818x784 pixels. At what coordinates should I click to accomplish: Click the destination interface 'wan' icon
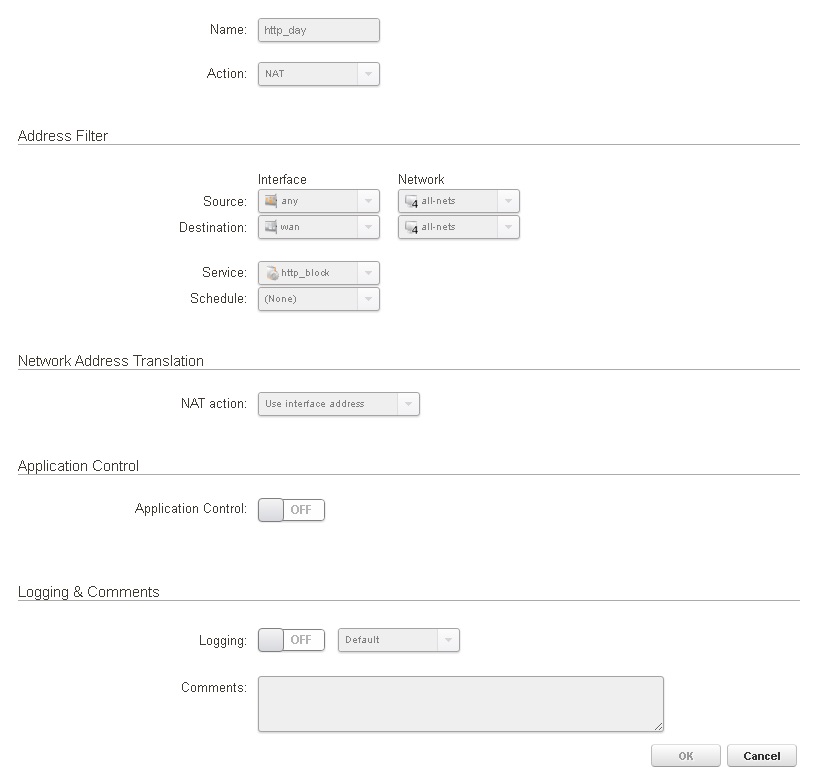coord(271,227)
